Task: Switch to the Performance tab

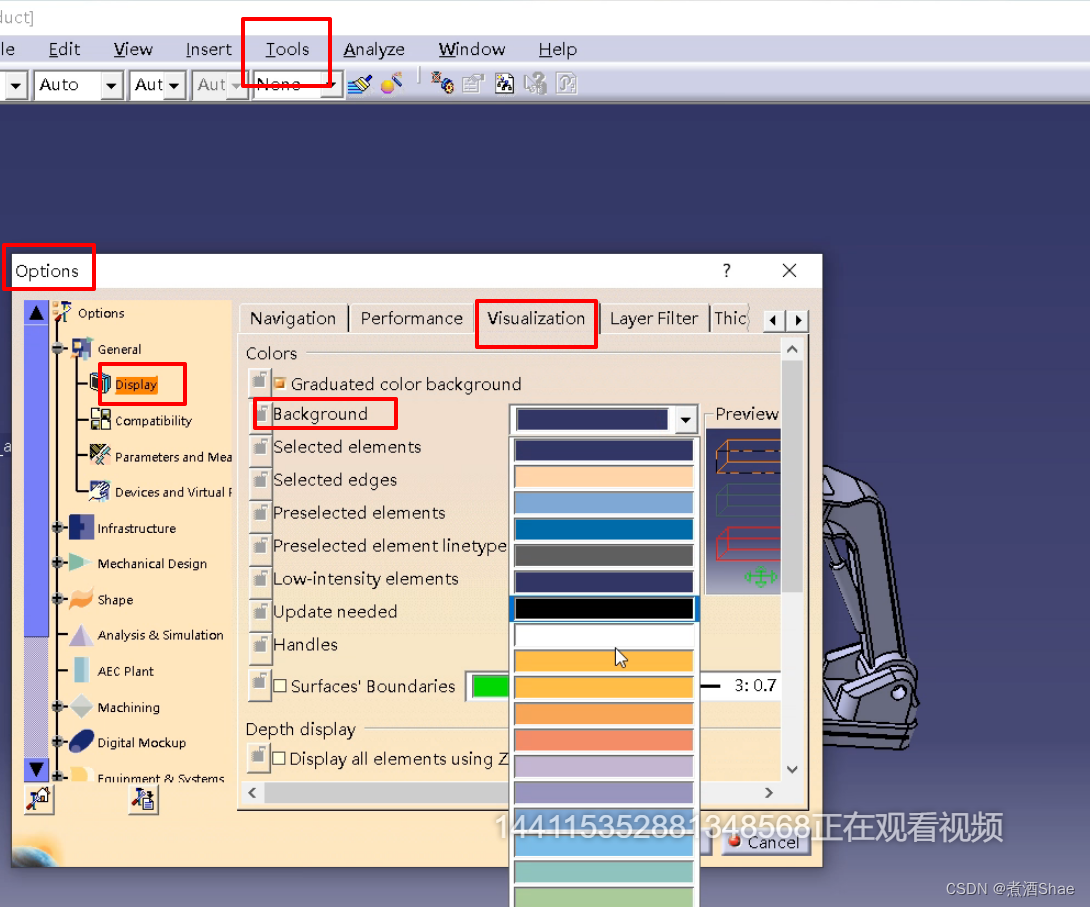Action: tap(411, 318)
